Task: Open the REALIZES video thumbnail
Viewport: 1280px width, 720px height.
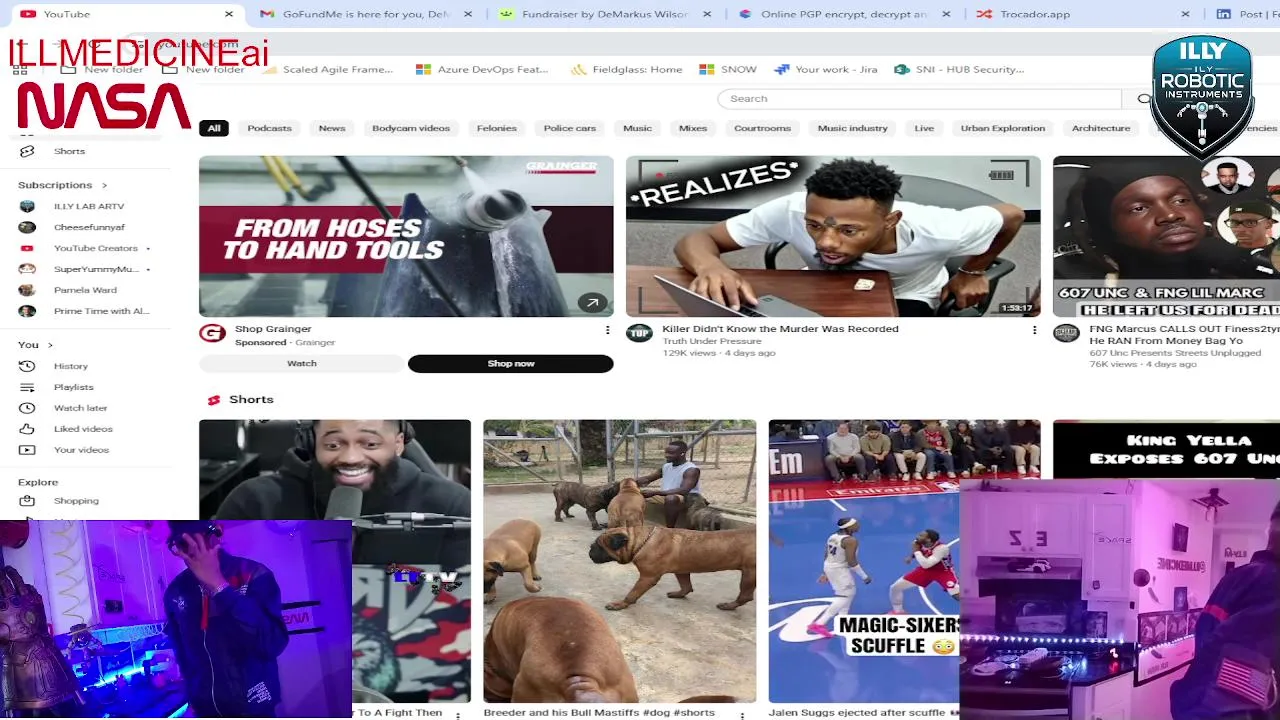Action: (833, 236)
